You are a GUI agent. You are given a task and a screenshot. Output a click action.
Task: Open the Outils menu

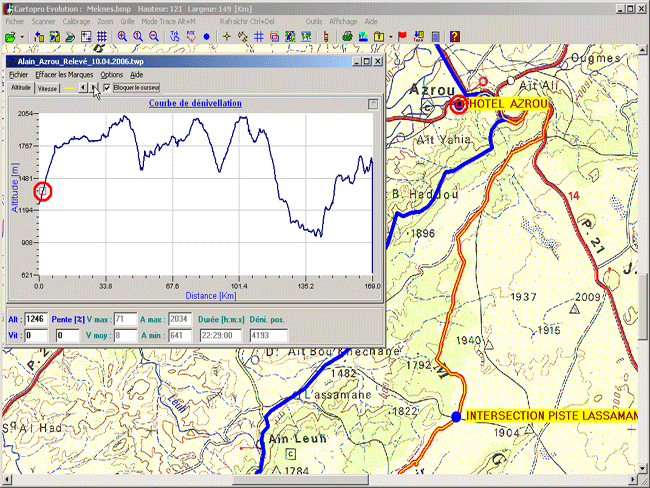(x=314, y=22)
